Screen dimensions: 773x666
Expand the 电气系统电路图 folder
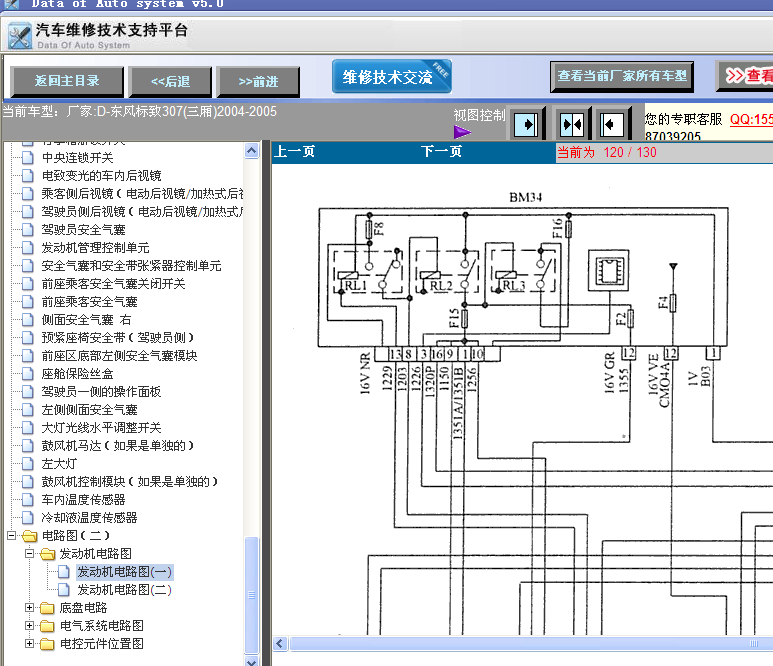click(x=30, y=626)
